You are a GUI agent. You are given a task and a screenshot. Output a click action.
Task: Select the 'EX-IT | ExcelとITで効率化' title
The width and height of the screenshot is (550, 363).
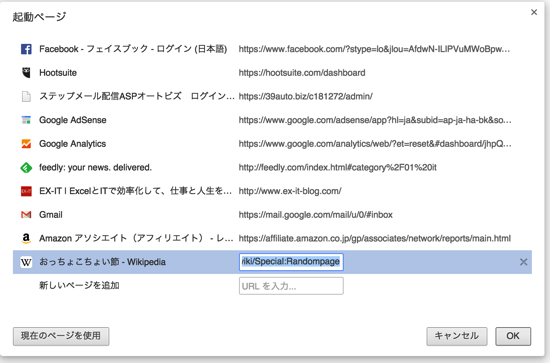[135, 191]
